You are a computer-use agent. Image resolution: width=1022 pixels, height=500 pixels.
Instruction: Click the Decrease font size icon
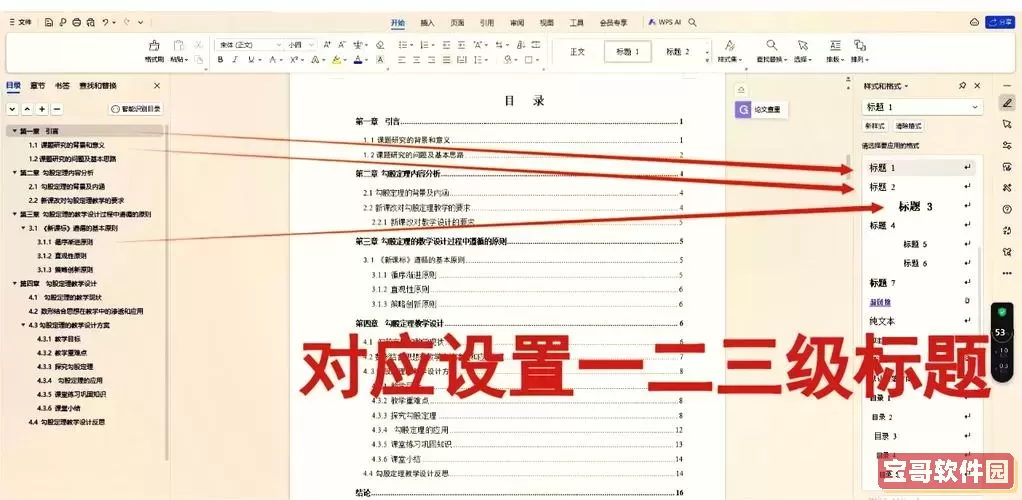[x=342, y=44]
